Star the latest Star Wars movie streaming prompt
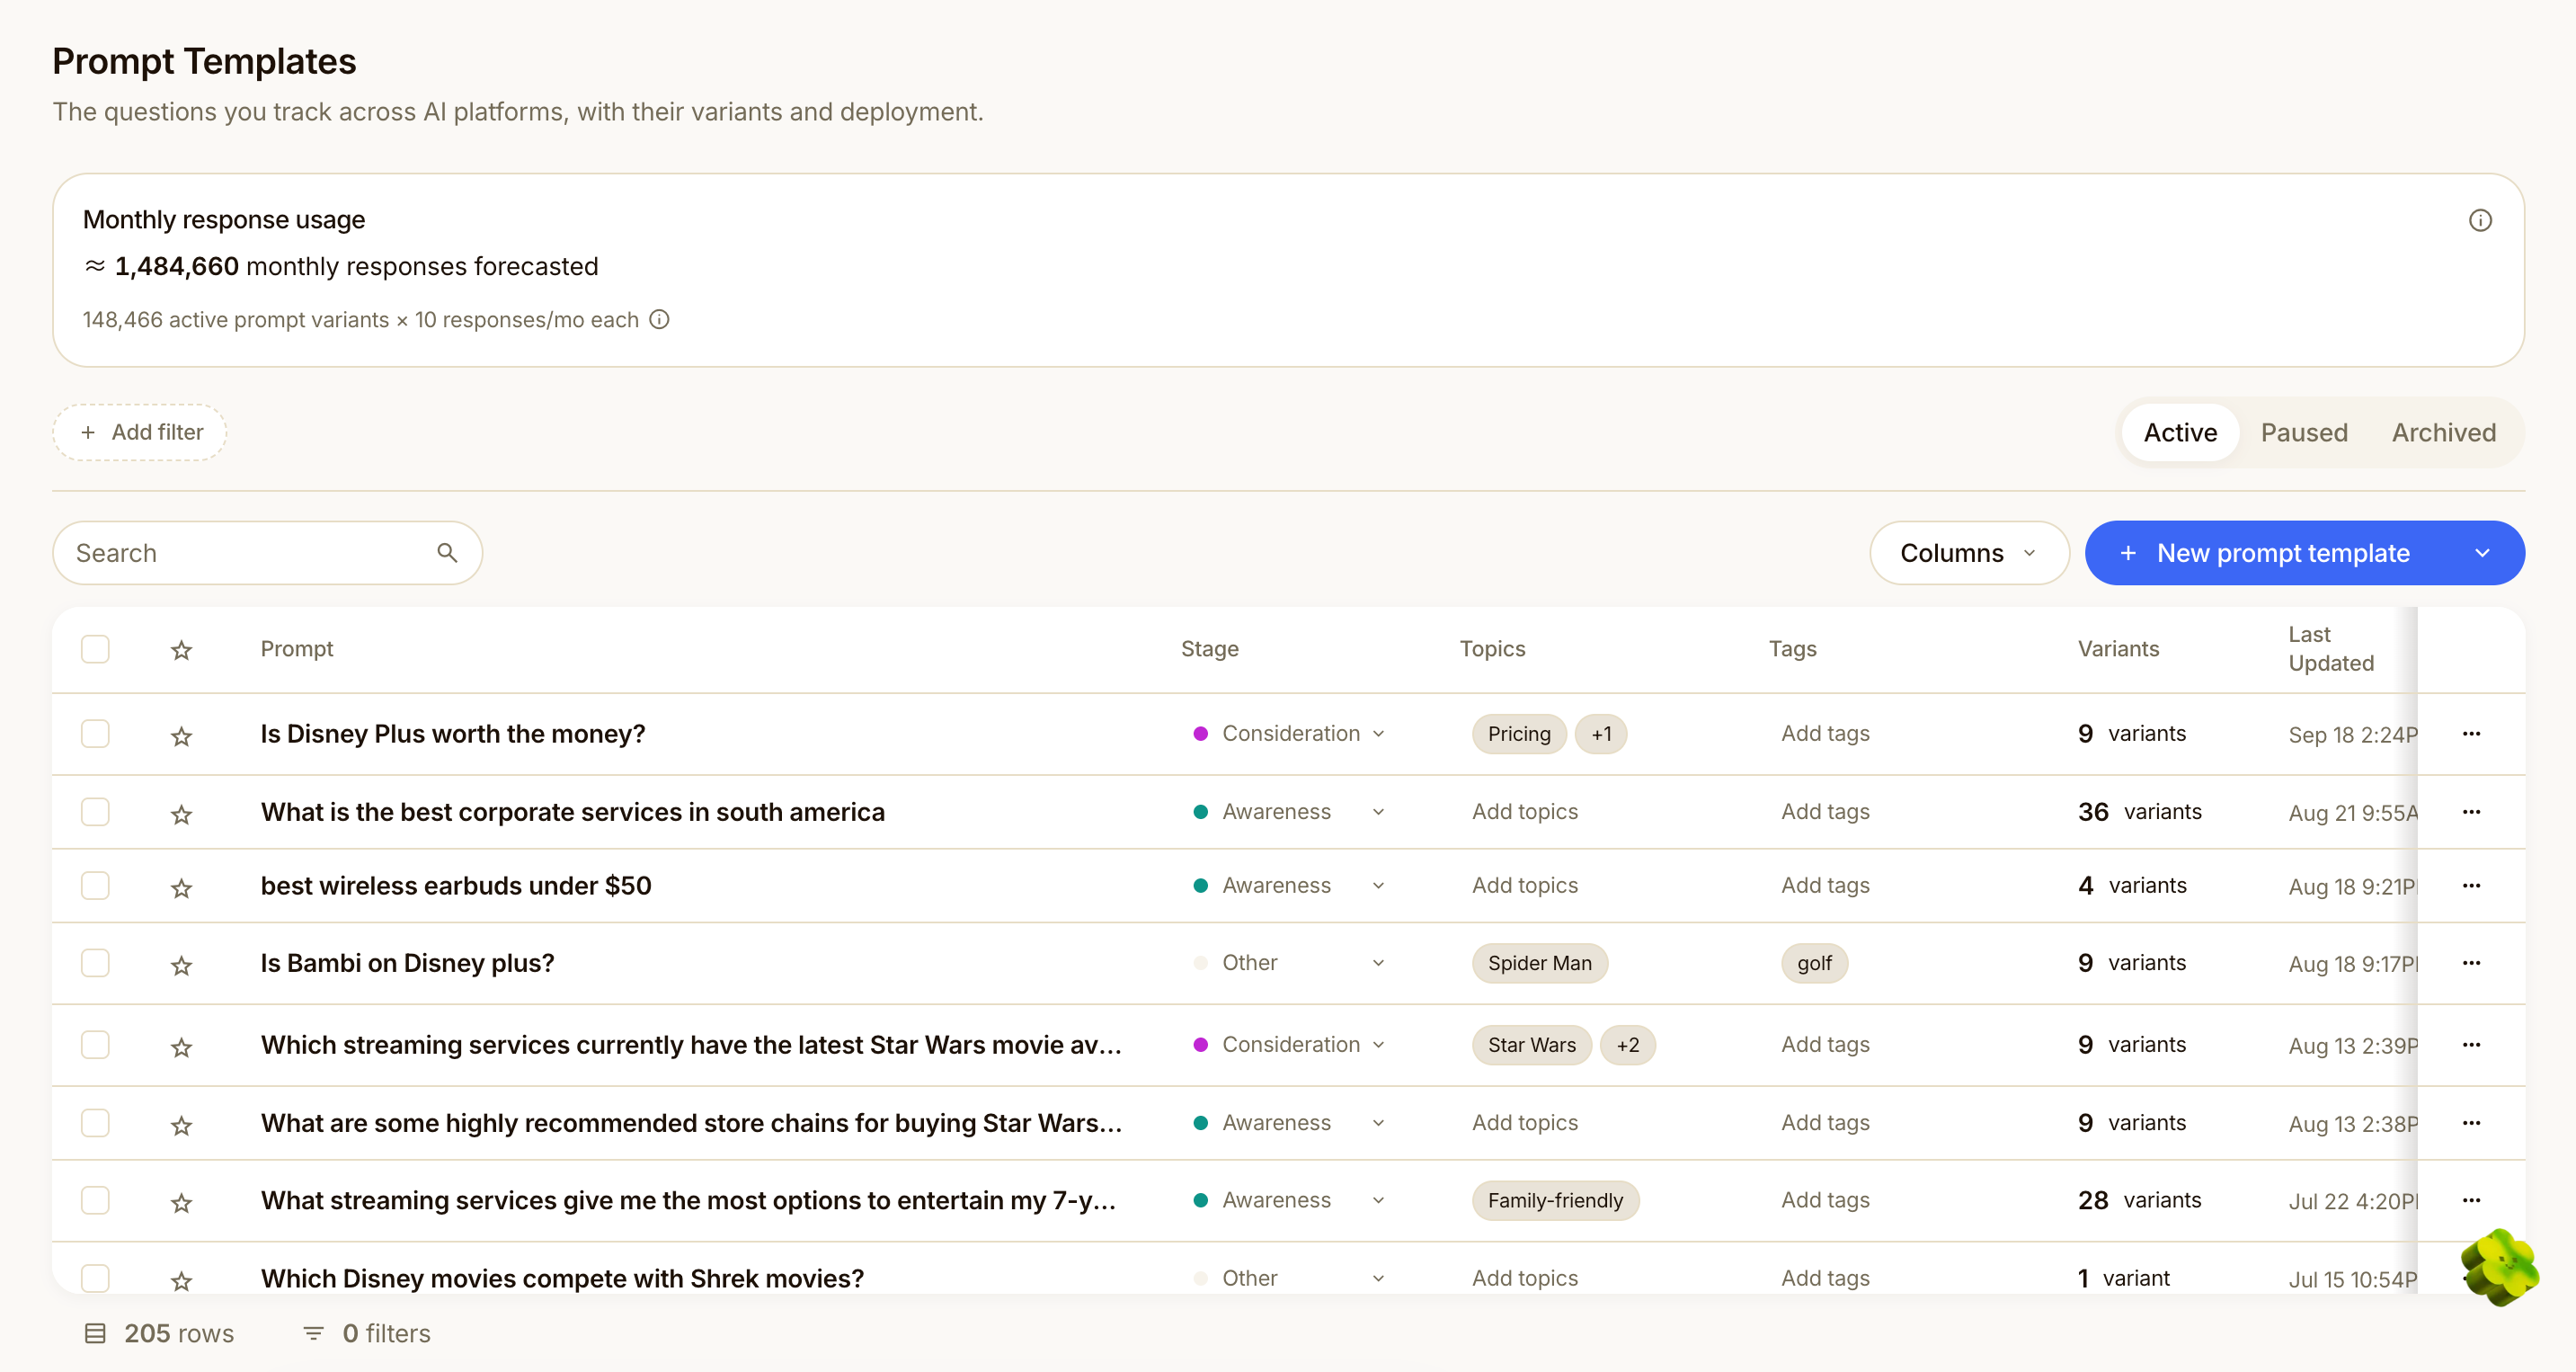2576x1372 pixels. click(x=181, y=1047)
